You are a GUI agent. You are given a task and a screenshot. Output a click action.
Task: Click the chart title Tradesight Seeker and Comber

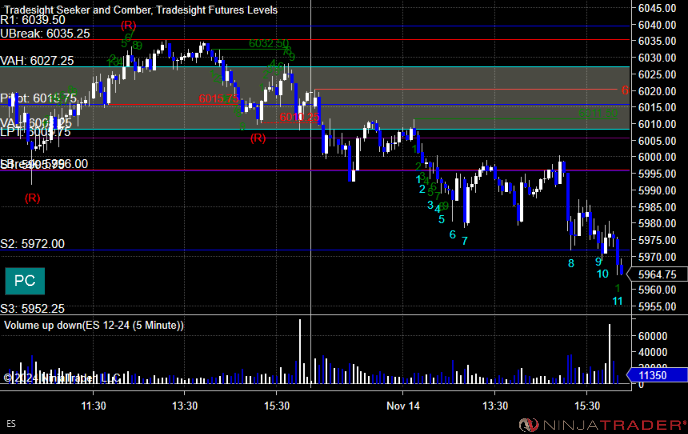pos(78,10)
